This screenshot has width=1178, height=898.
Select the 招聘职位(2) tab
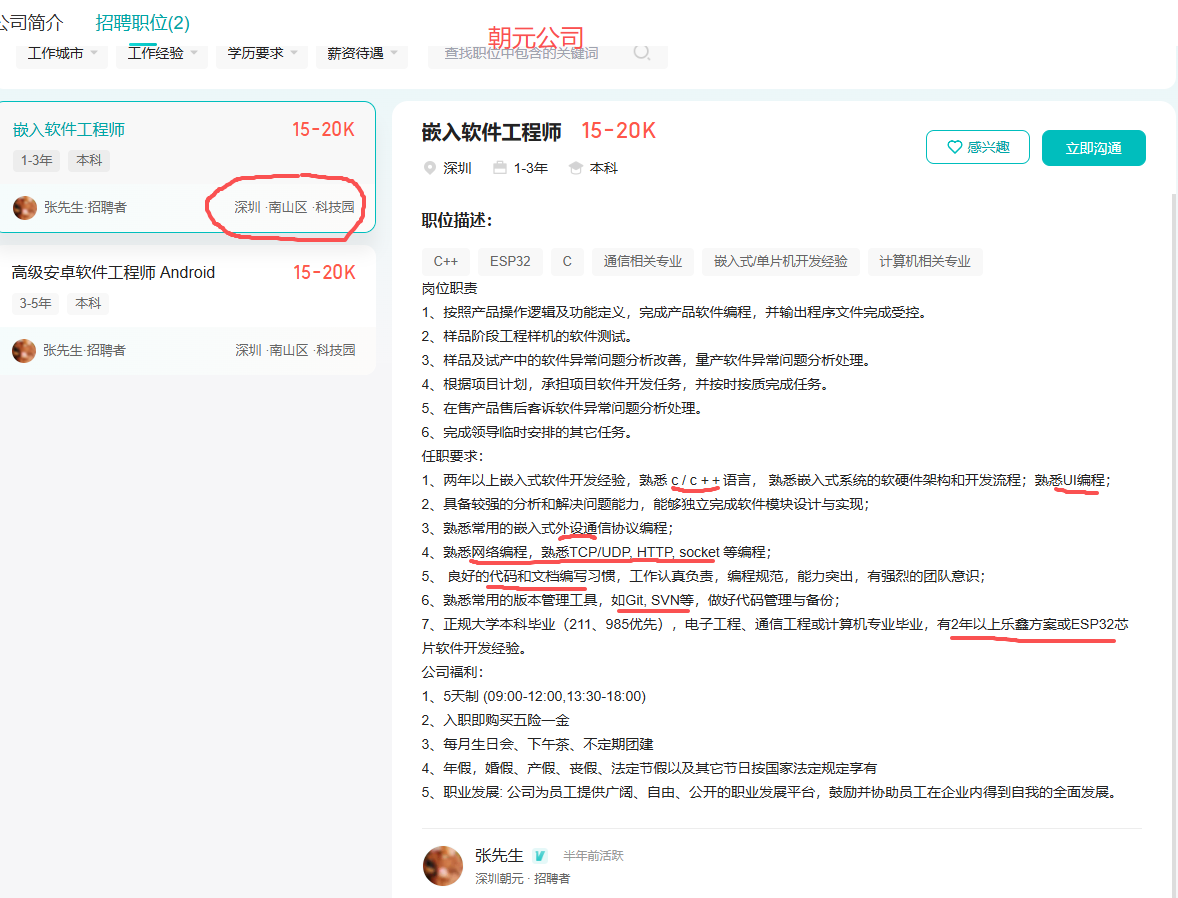pyautogui.click(x=142, y=22)
